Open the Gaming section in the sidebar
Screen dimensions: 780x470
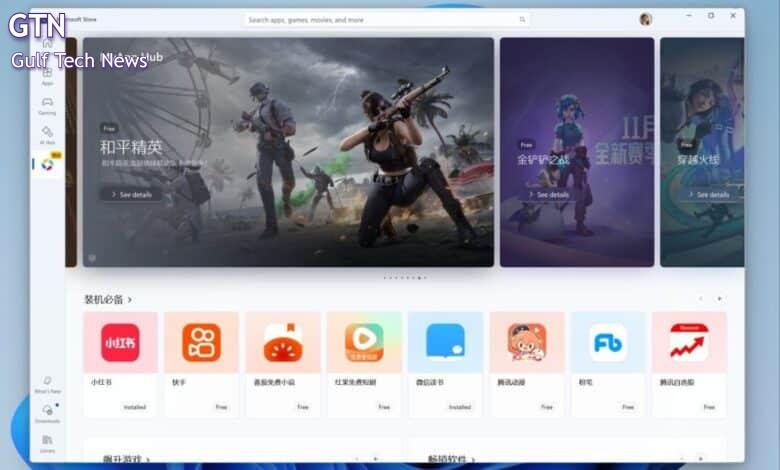pyautogui.click(x=47, y=105)
